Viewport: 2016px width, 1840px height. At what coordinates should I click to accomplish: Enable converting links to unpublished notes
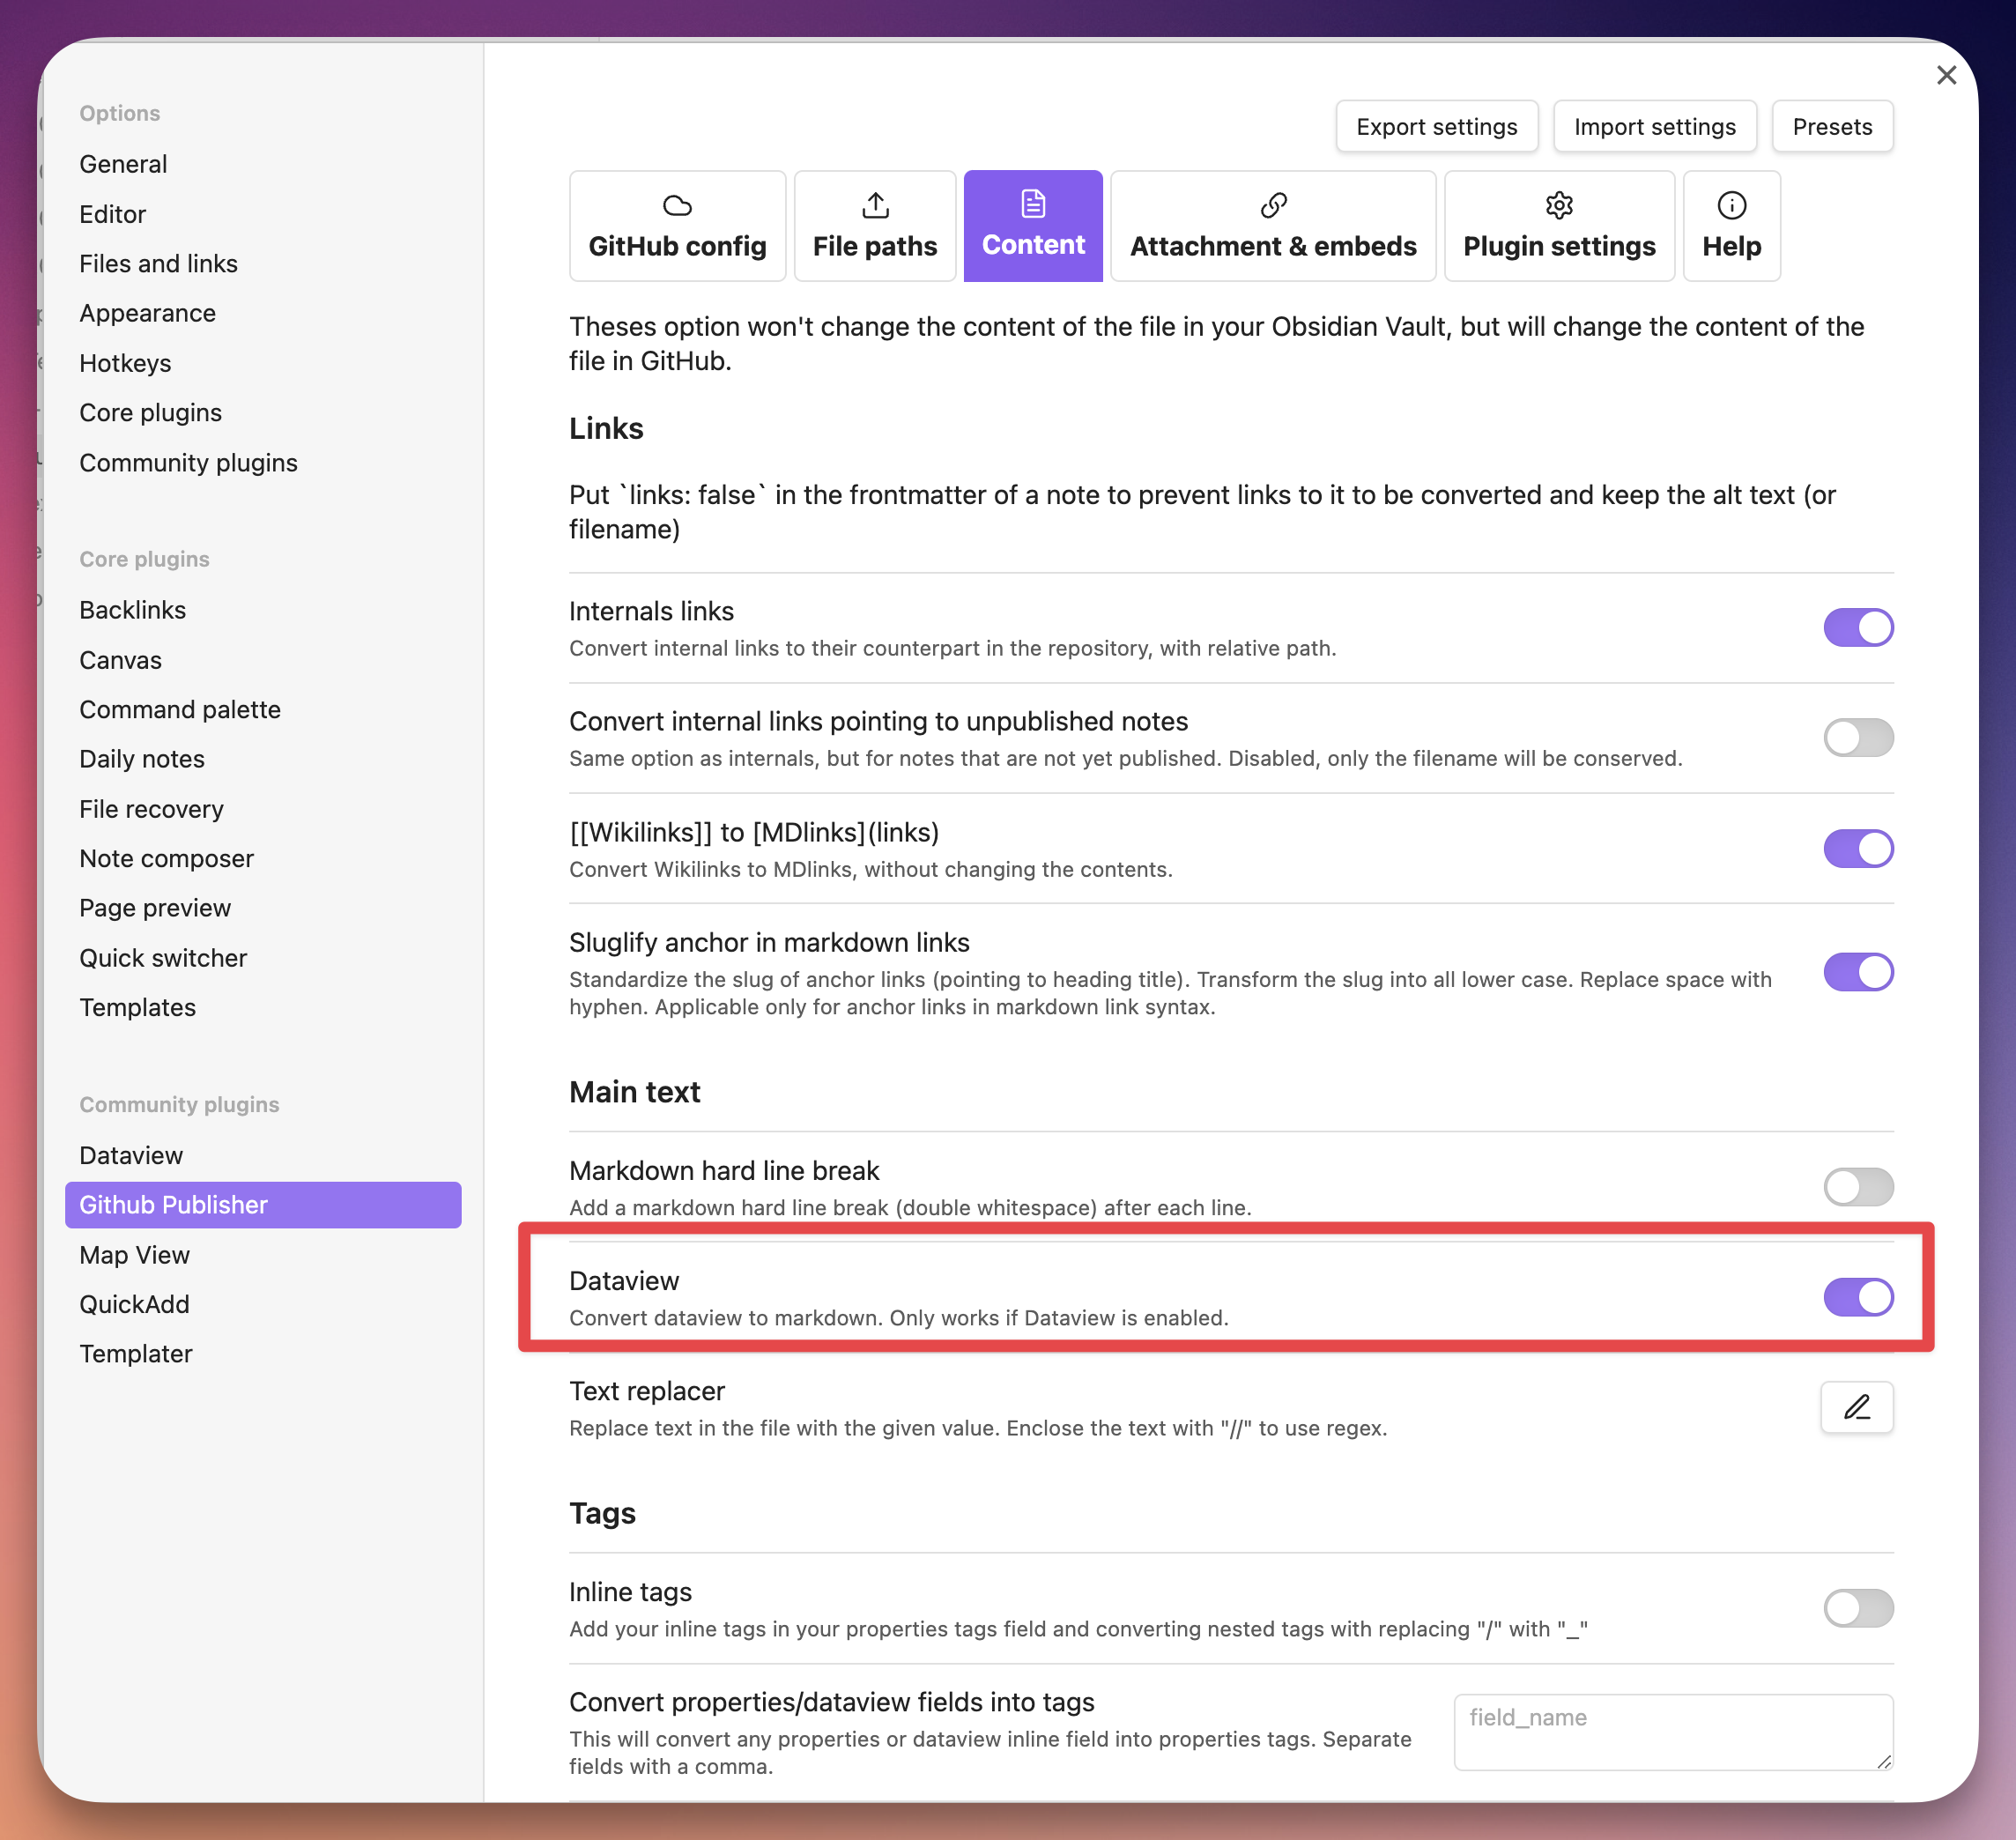pos(1858,738)
